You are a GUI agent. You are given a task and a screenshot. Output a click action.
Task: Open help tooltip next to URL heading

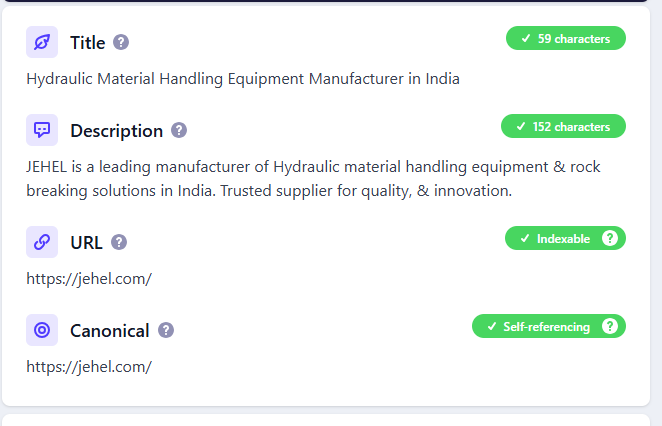click(119, 242)
